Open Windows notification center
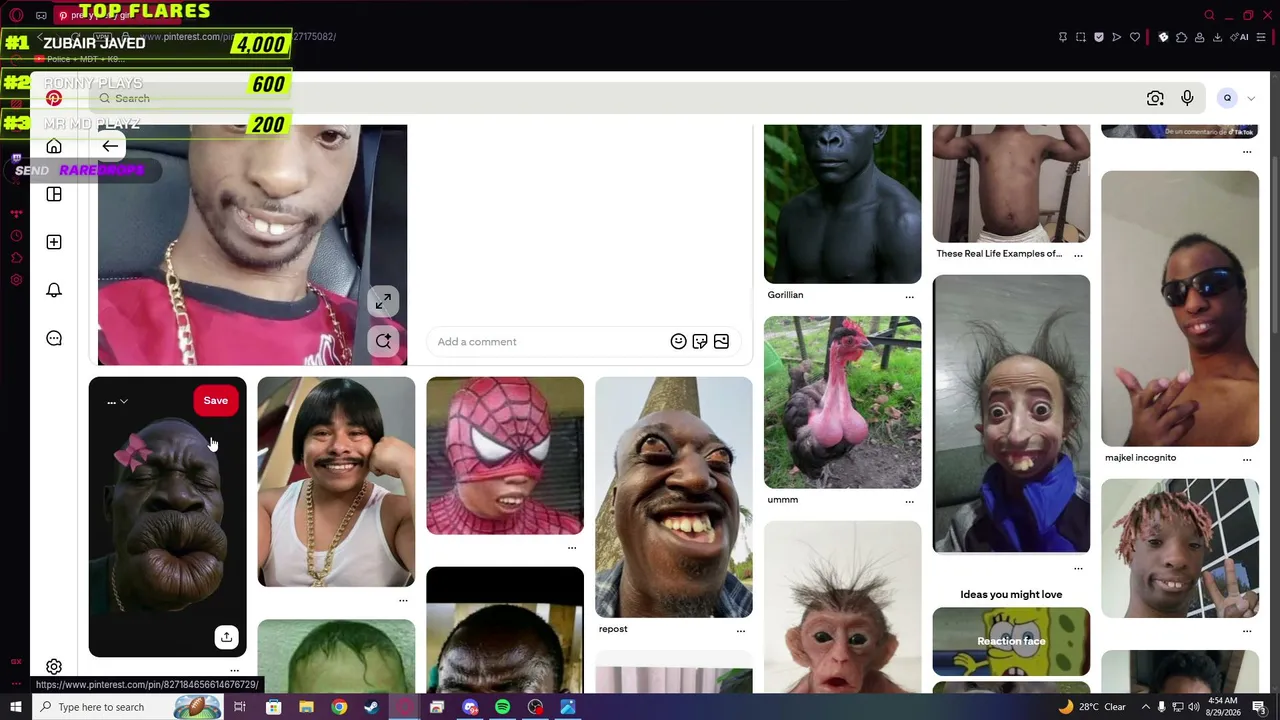 1259,707
